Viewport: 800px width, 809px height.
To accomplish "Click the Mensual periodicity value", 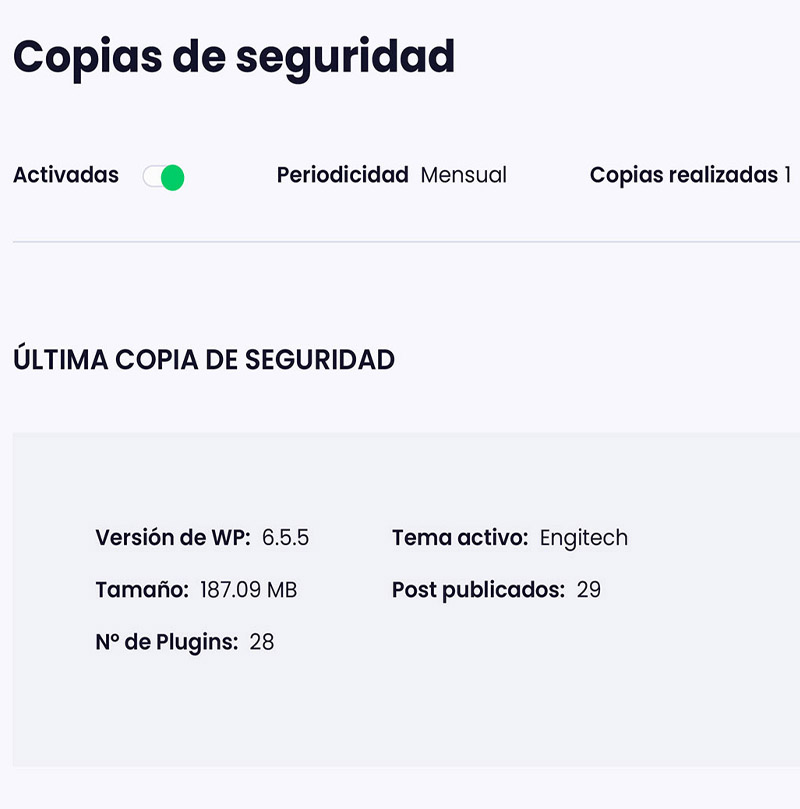I will (x=463, y=175).
